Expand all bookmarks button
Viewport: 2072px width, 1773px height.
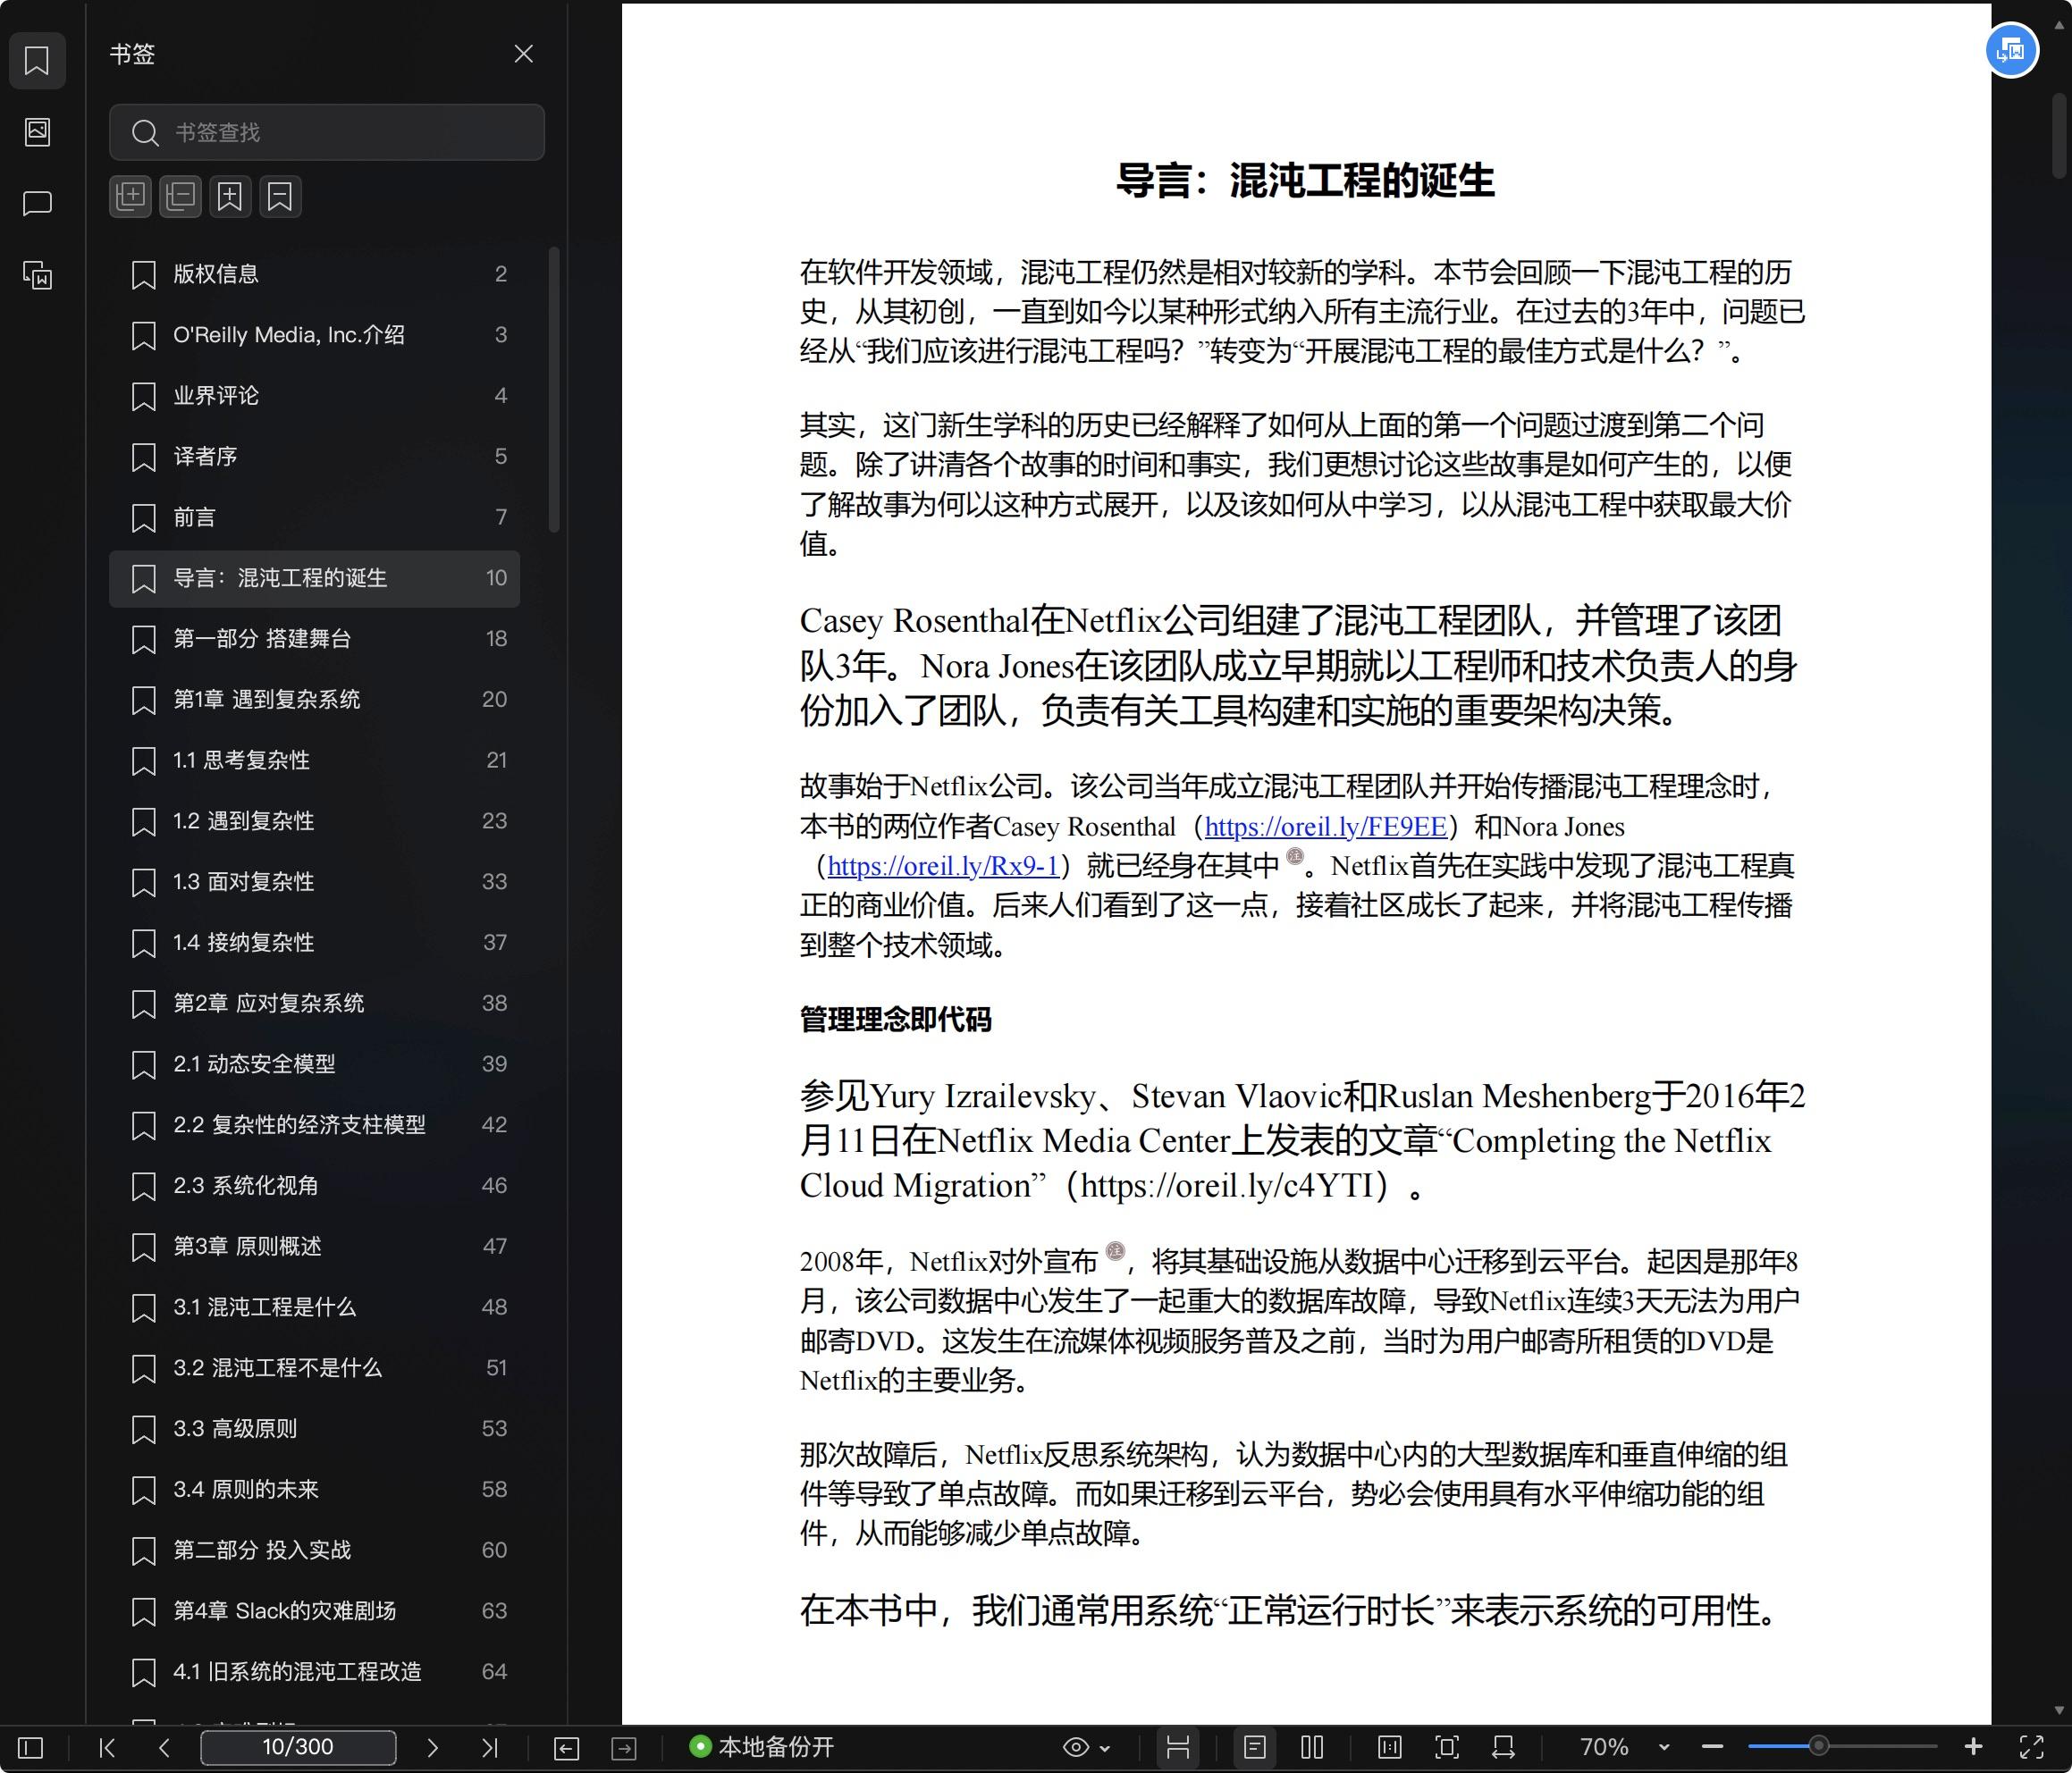pos(130,196)
